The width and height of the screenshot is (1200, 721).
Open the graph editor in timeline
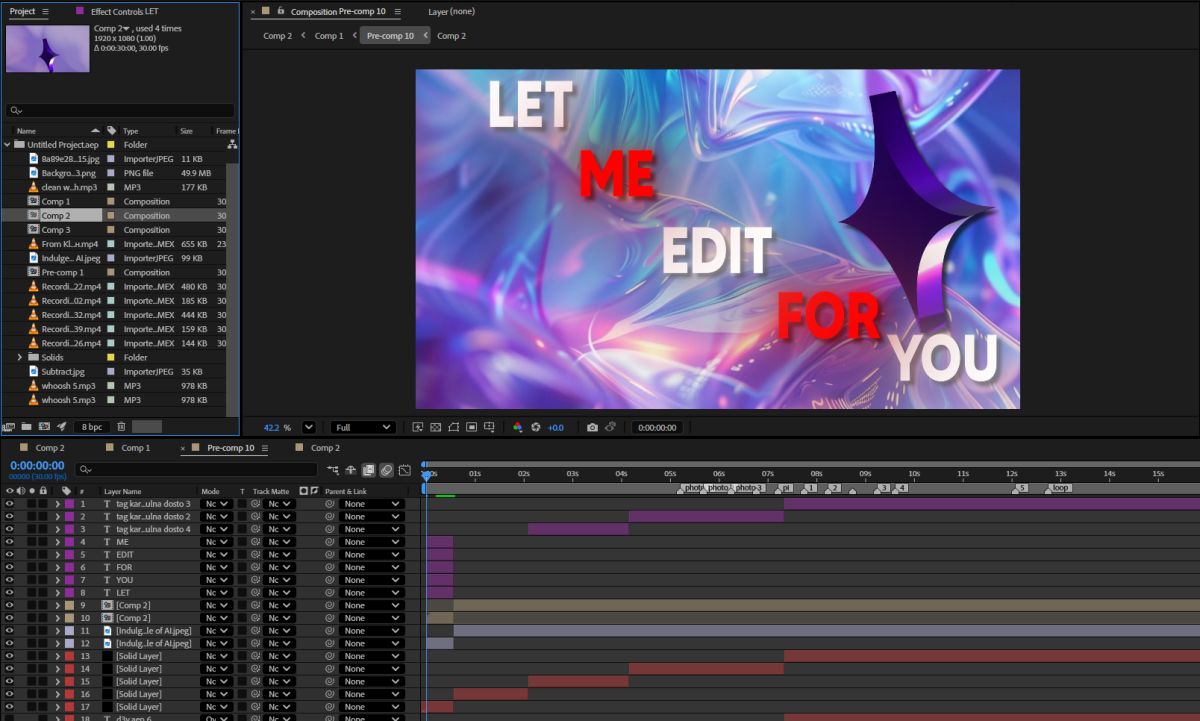point(406,470)
